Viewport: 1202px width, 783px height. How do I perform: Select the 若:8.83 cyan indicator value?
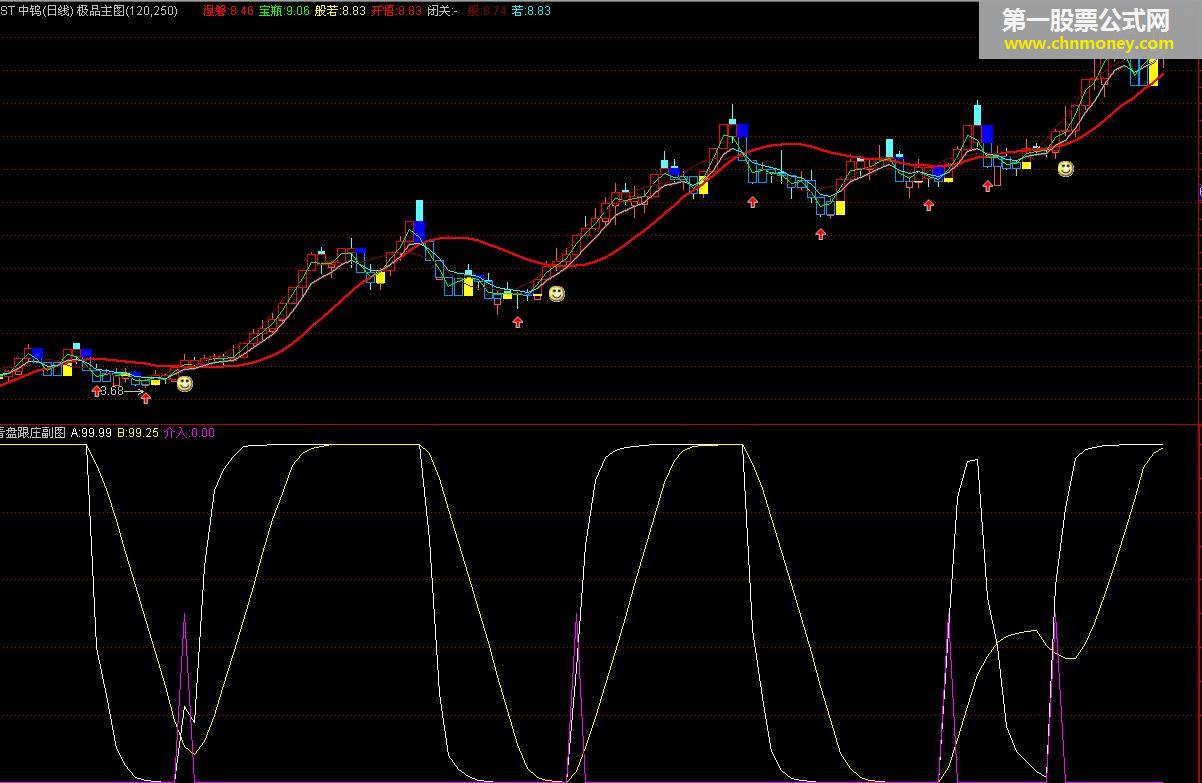531,10
